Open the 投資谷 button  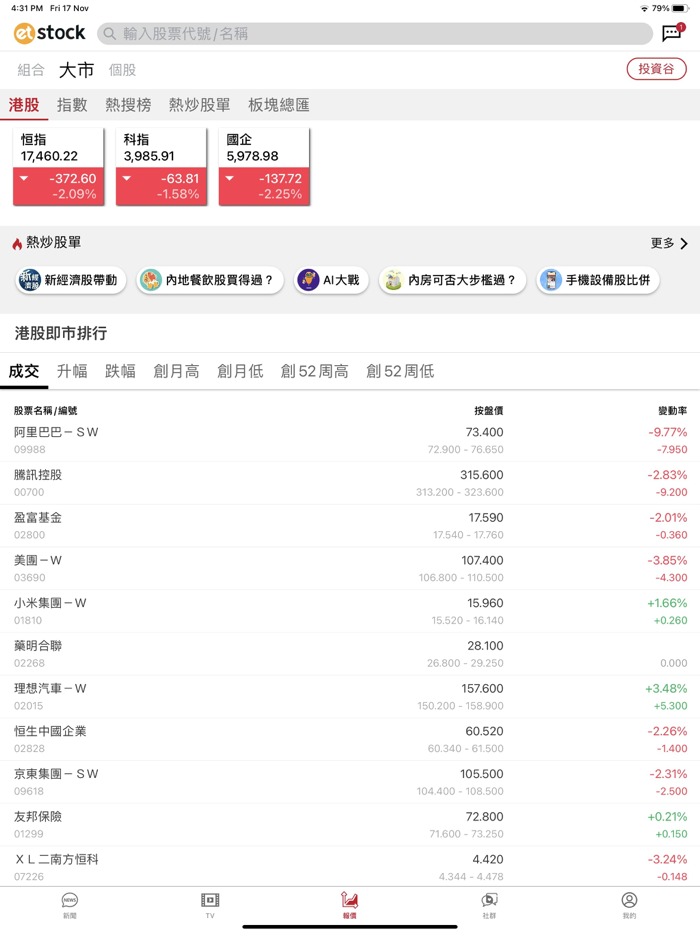click(657, 69)
